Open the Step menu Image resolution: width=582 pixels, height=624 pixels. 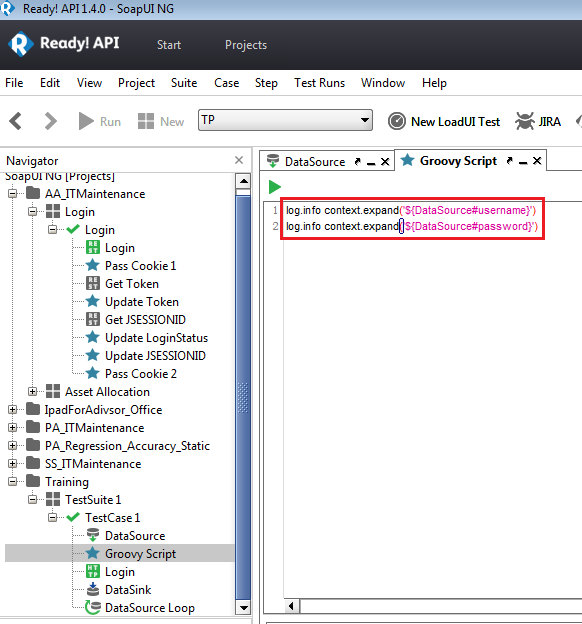266,83
